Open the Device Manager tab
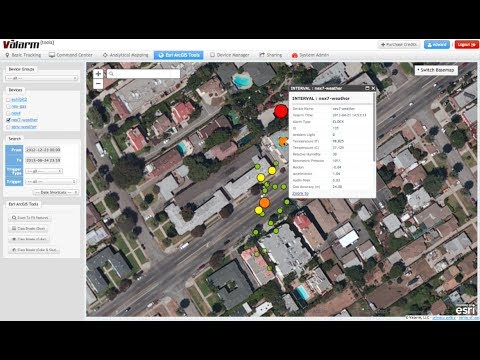The width and height of the screenshot is (480, 360). pos(230,55)
